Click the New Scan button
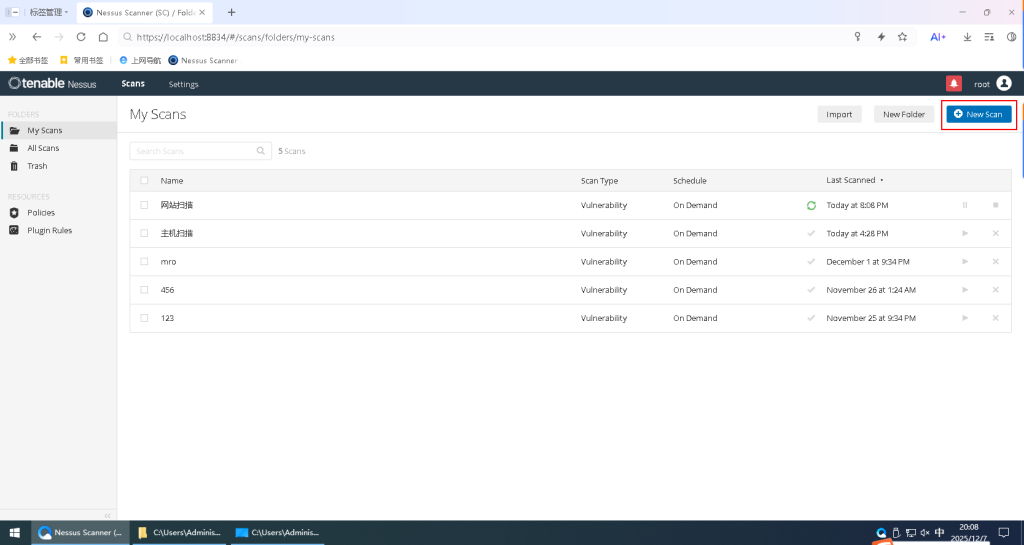The width and height of the screenshot is (1024, 545). (979, 114)
